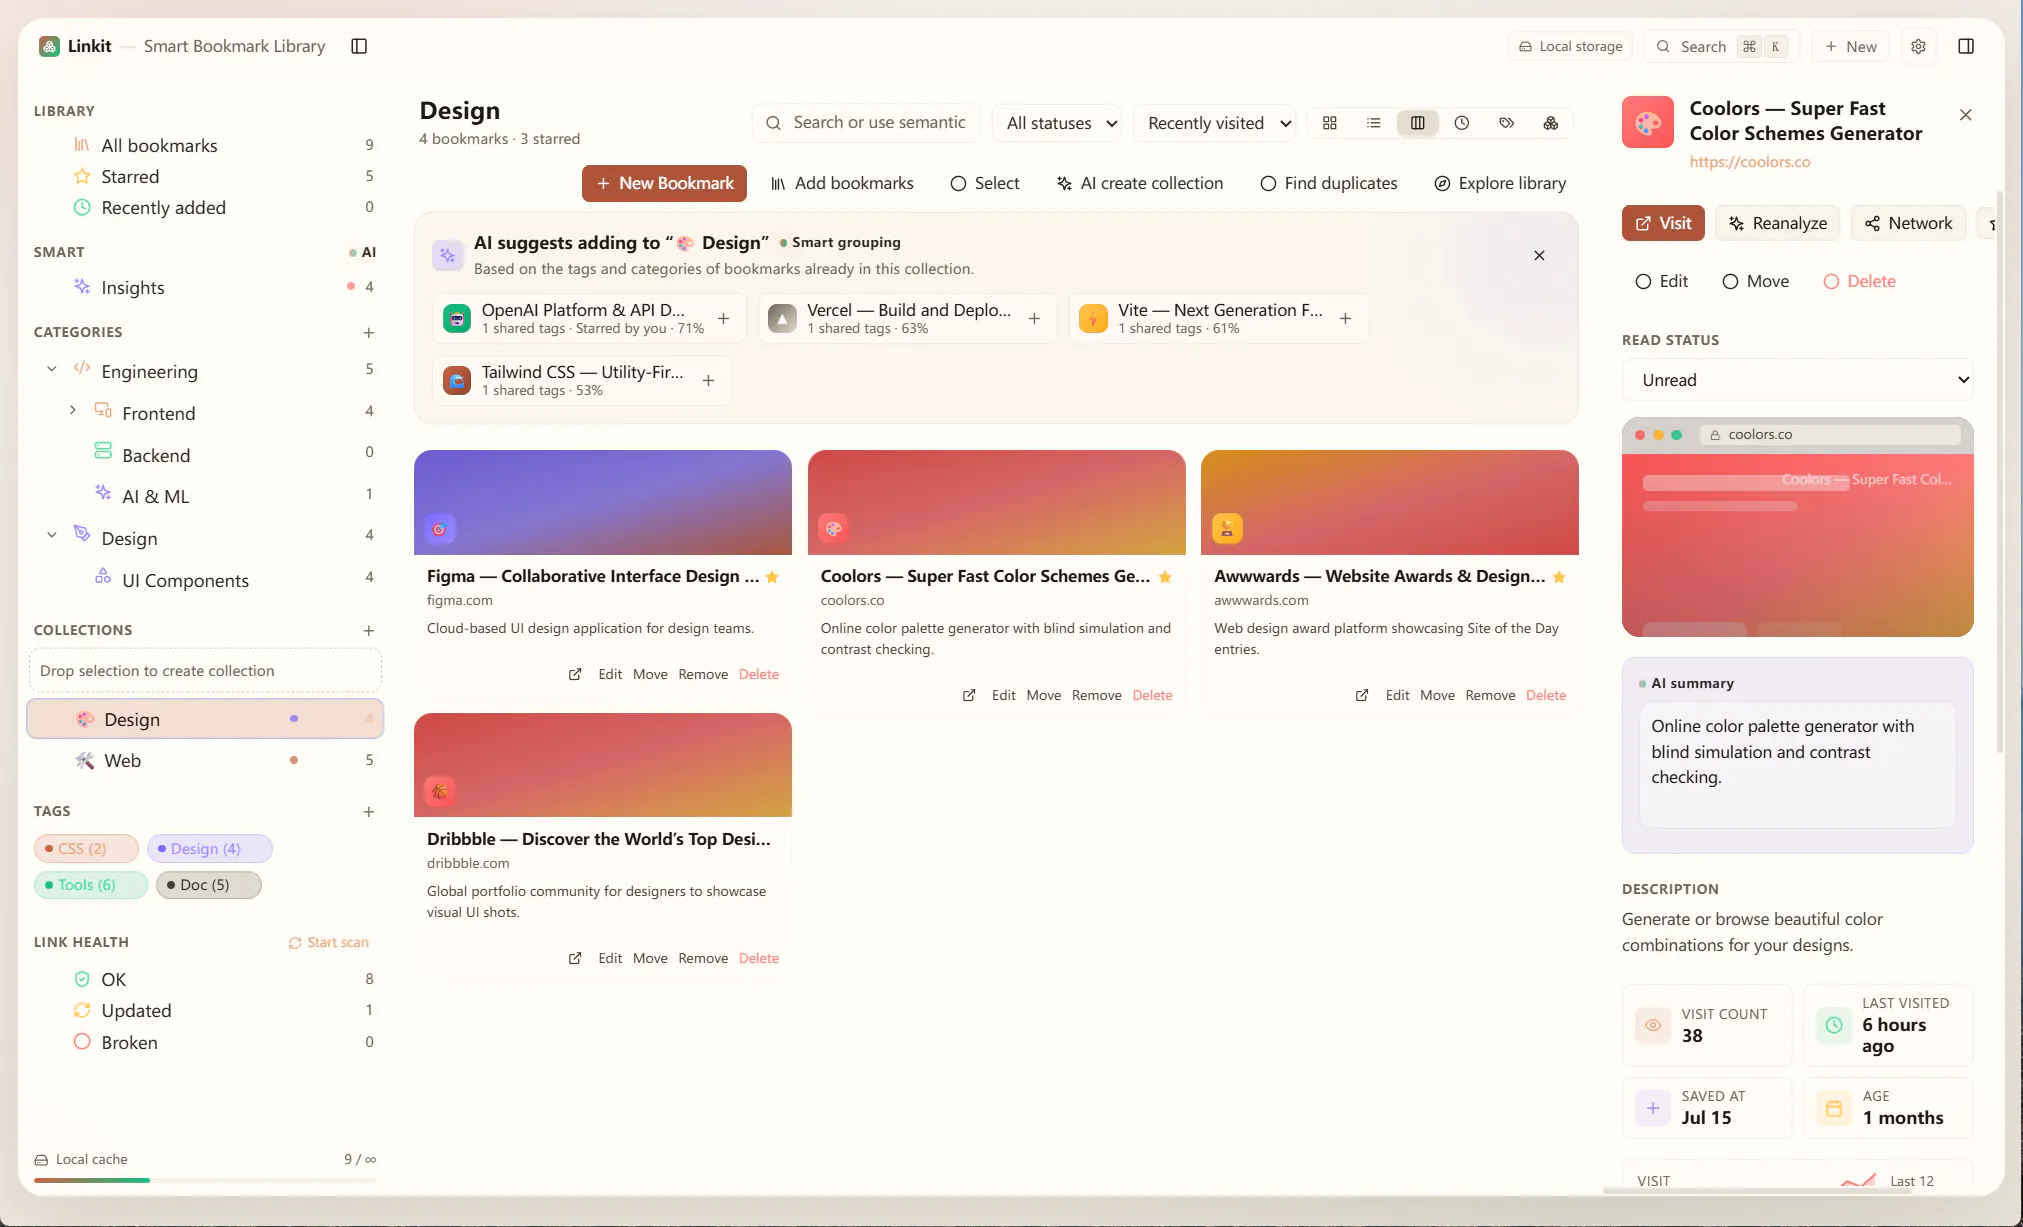2023x1227 pixels.
Task: Select the AI & ML category
Action: point(205,496)
